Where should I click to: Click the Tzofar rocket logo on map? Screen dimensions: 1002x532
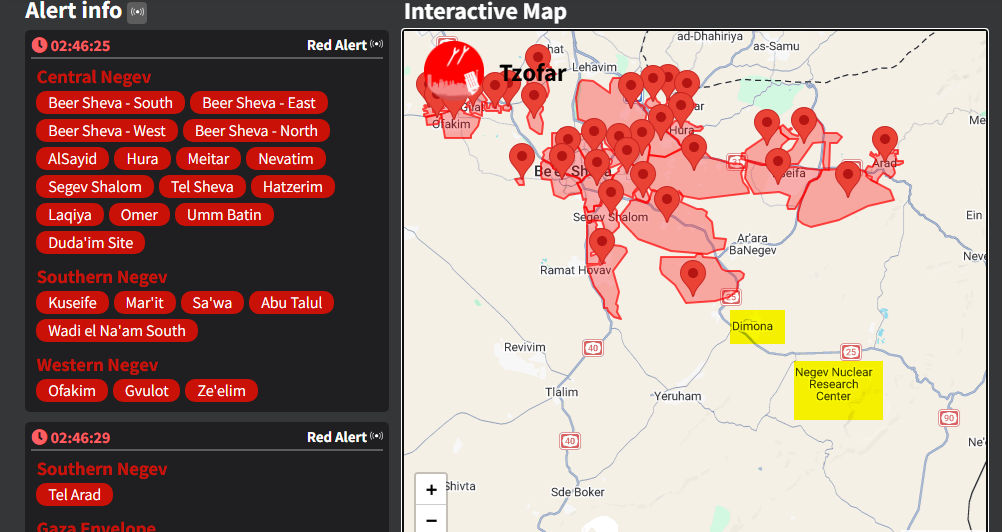point(454,70)
